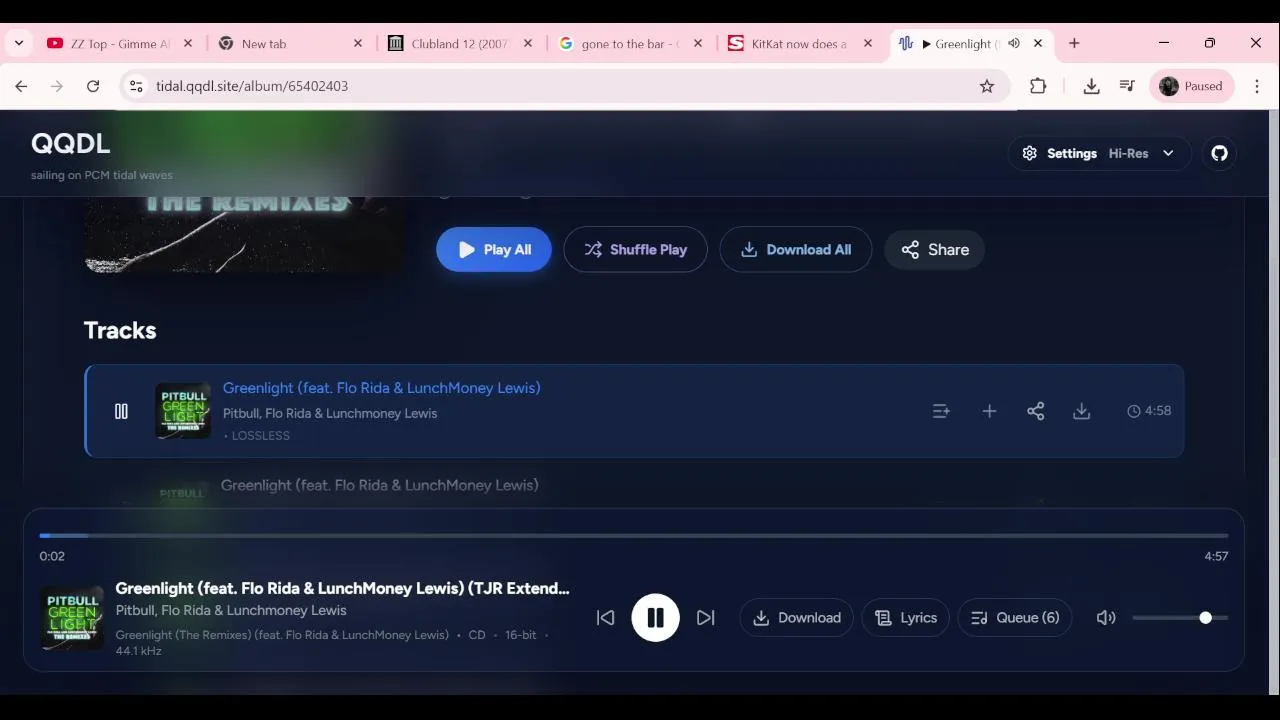Close the Clubland 12 tab
Viewport: 1280px width, 720px height.
pos(528,44)
